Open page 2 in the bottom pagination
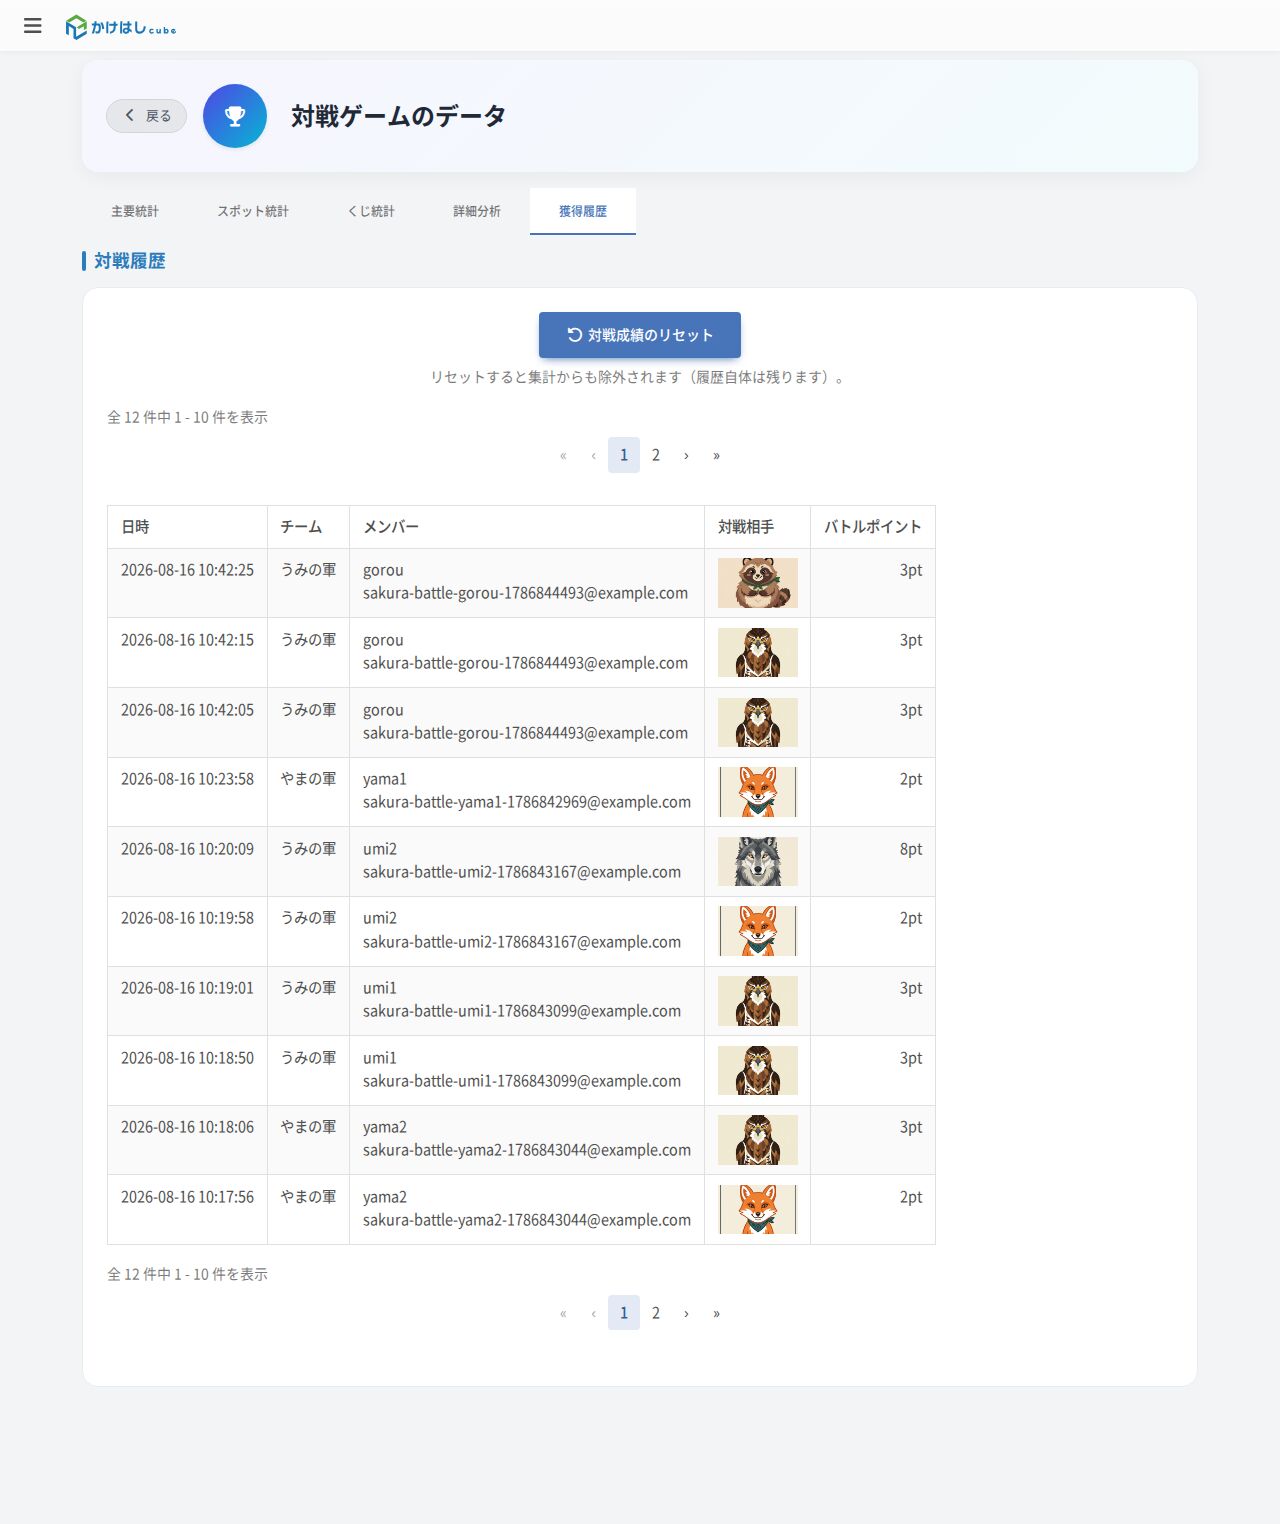Viewport: 1280px width, 1524px height. pyautogui.click(x=656, y=1313)
